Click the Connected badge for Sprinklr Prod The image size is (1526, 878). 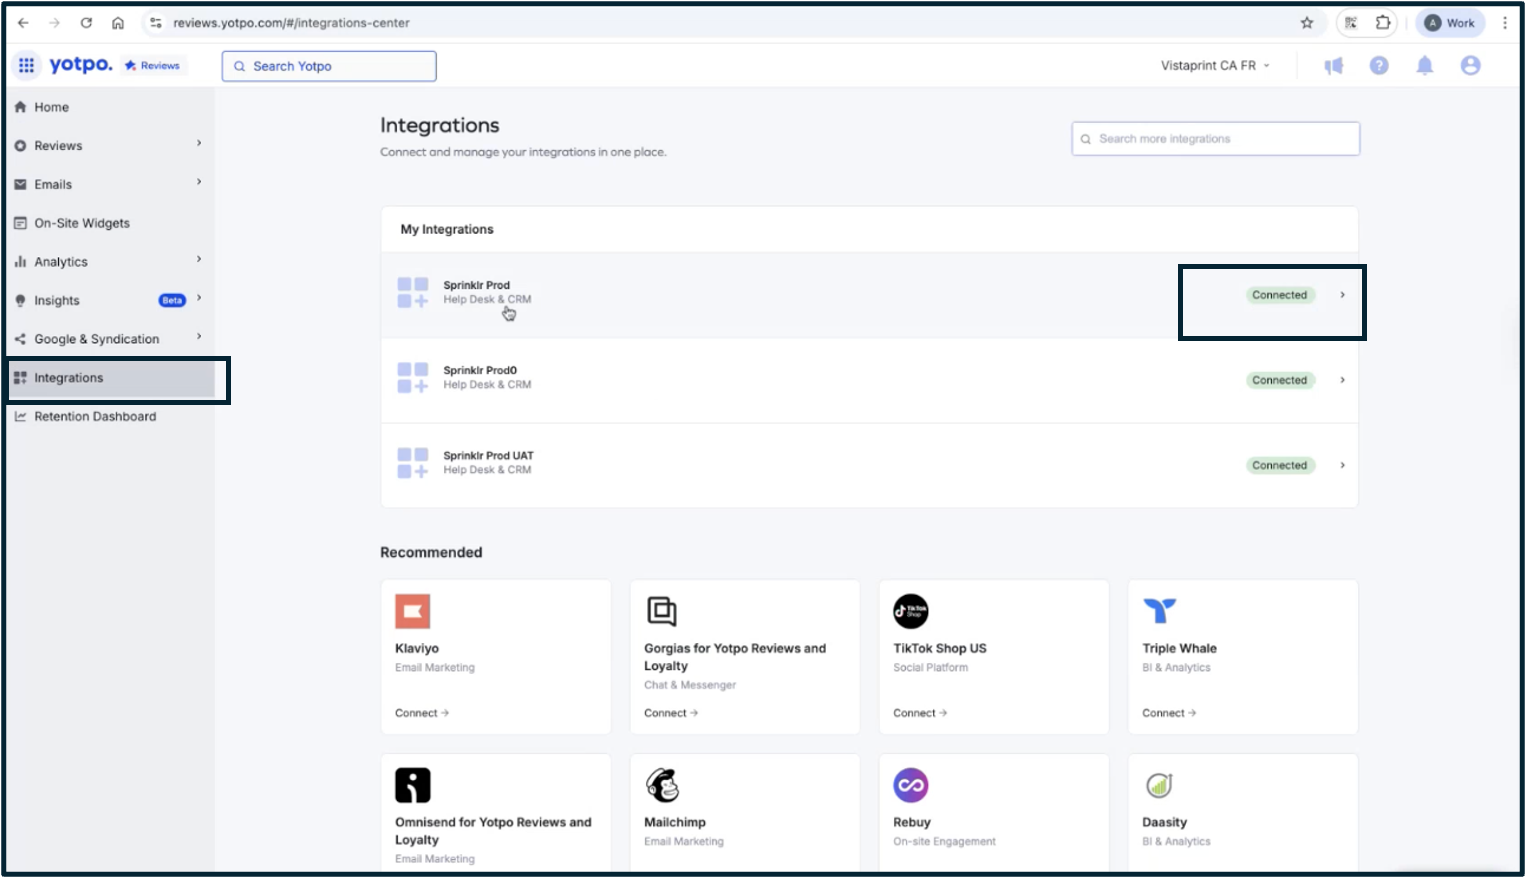tap(1280, 295)
